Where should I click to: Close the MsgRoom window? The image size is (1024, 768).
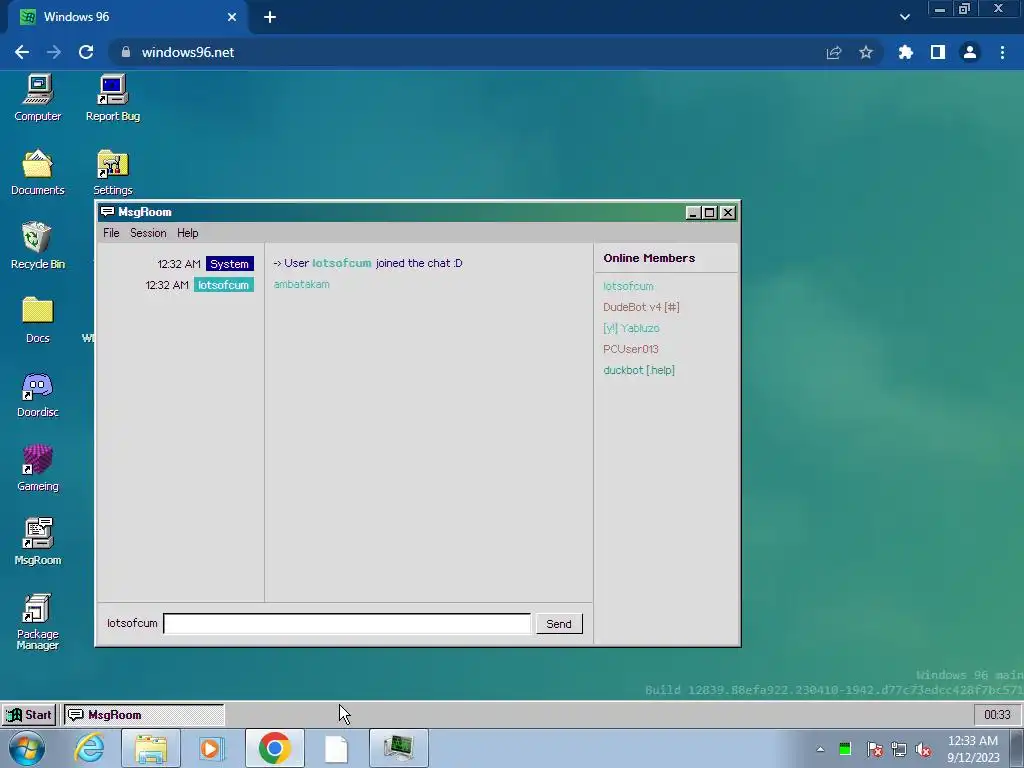point(728,212)
